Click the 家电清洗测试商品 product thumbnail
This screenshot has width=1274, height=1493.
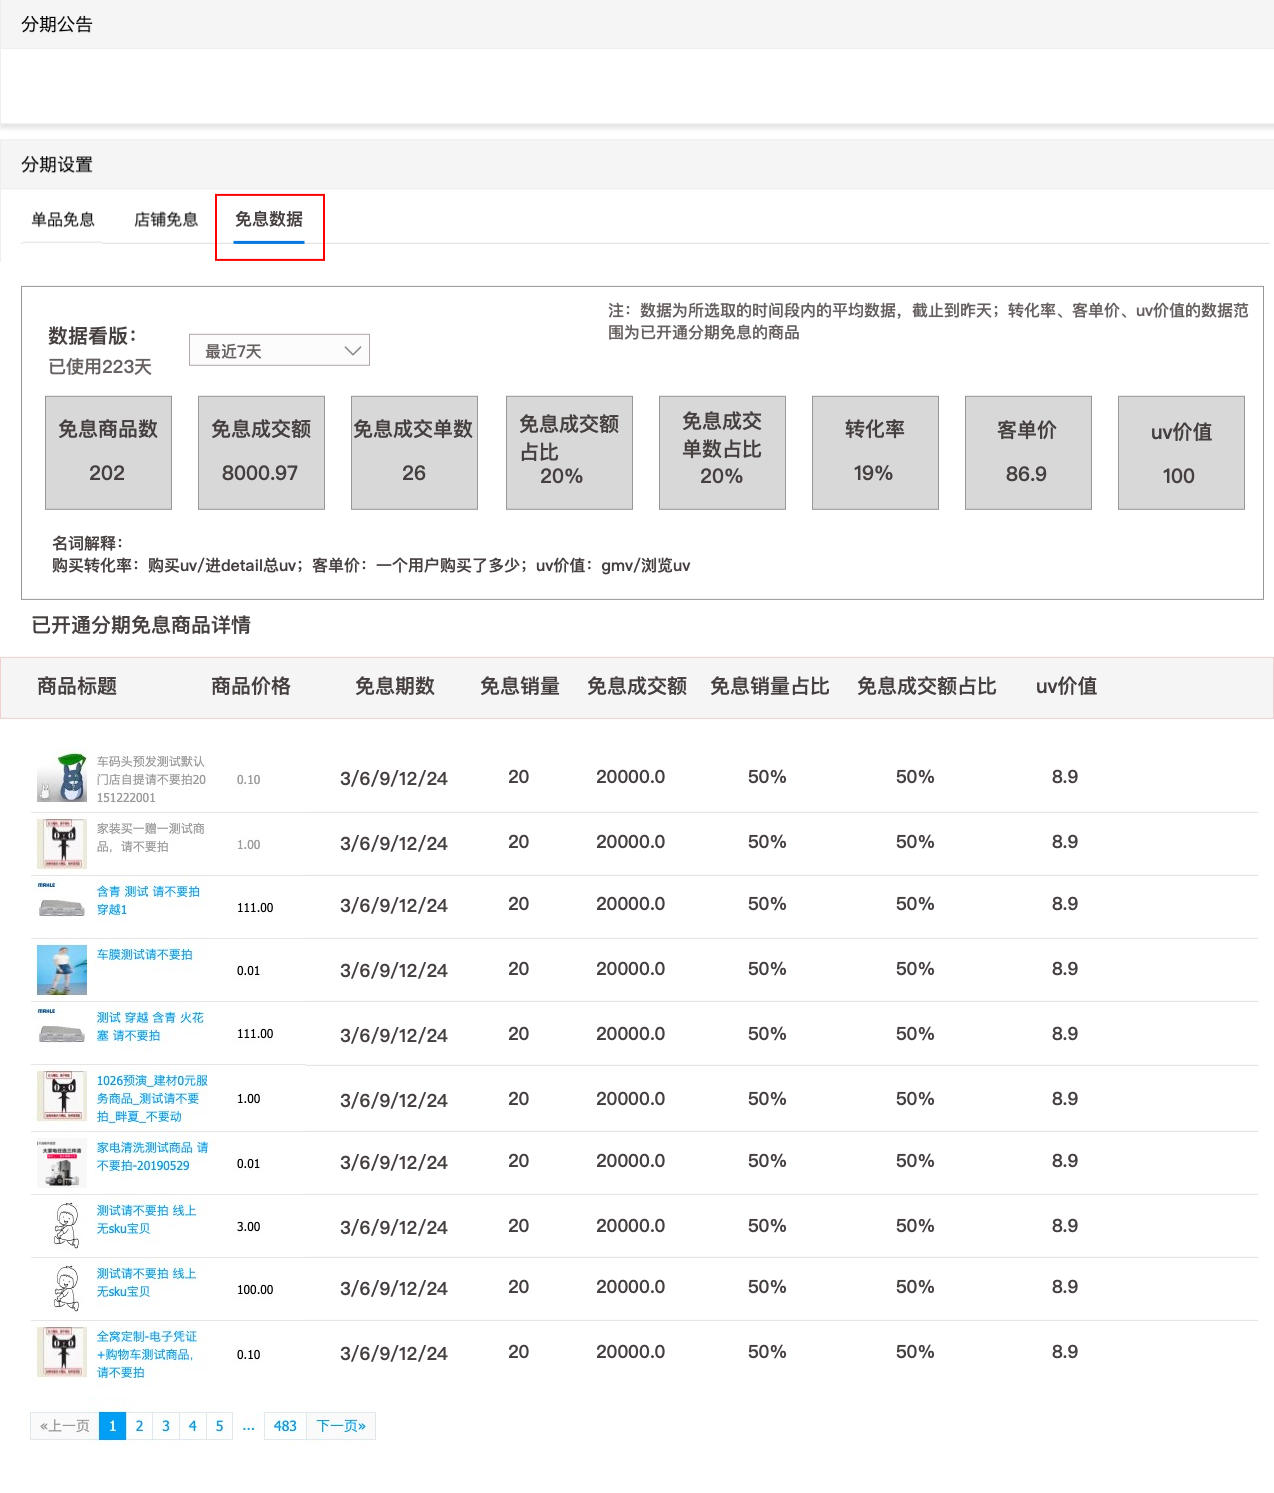(x=62, y=1162)
